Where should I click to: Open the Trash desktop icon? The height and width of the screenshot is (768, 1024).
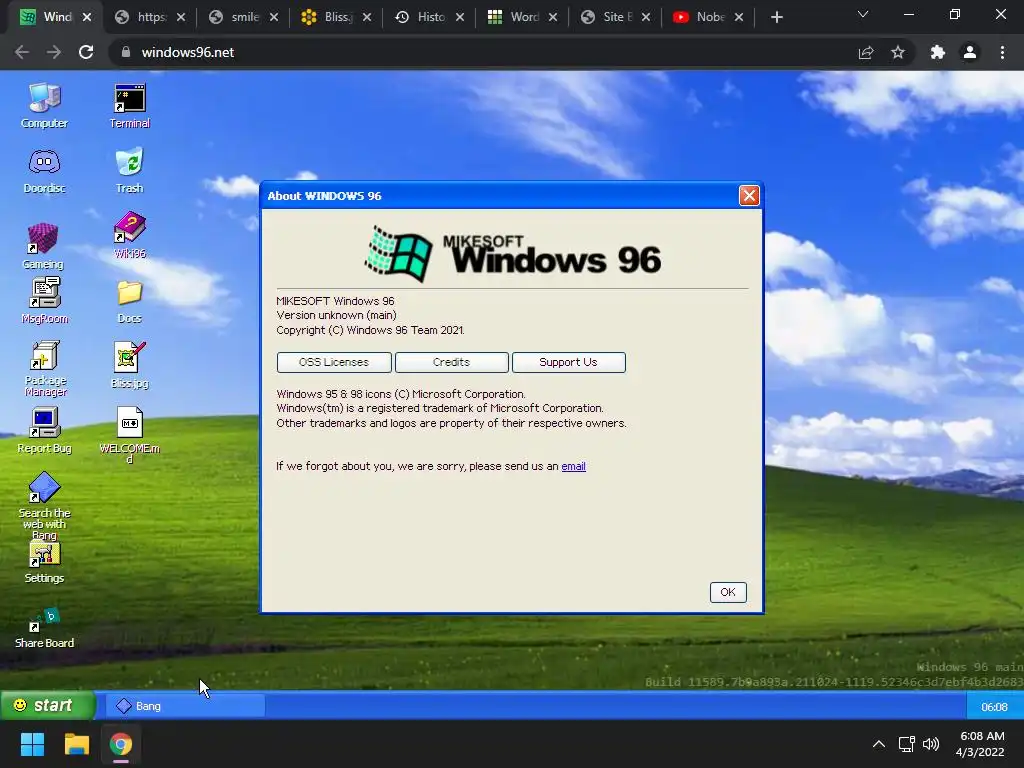[129, 171]
